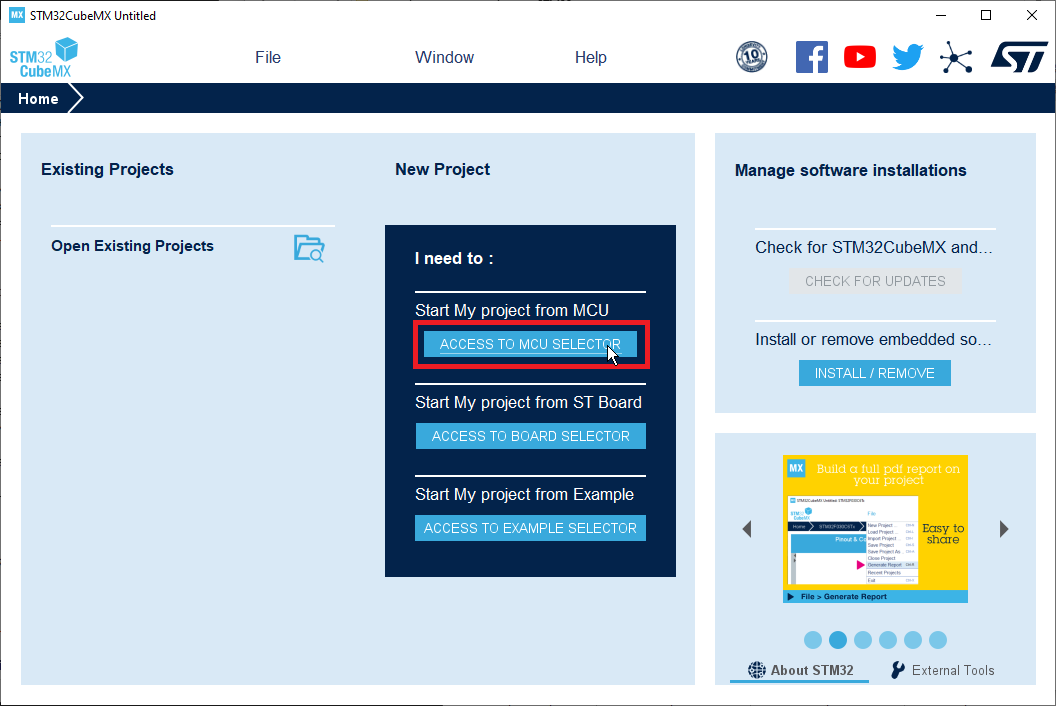Open the File menu

click(268, 57)
